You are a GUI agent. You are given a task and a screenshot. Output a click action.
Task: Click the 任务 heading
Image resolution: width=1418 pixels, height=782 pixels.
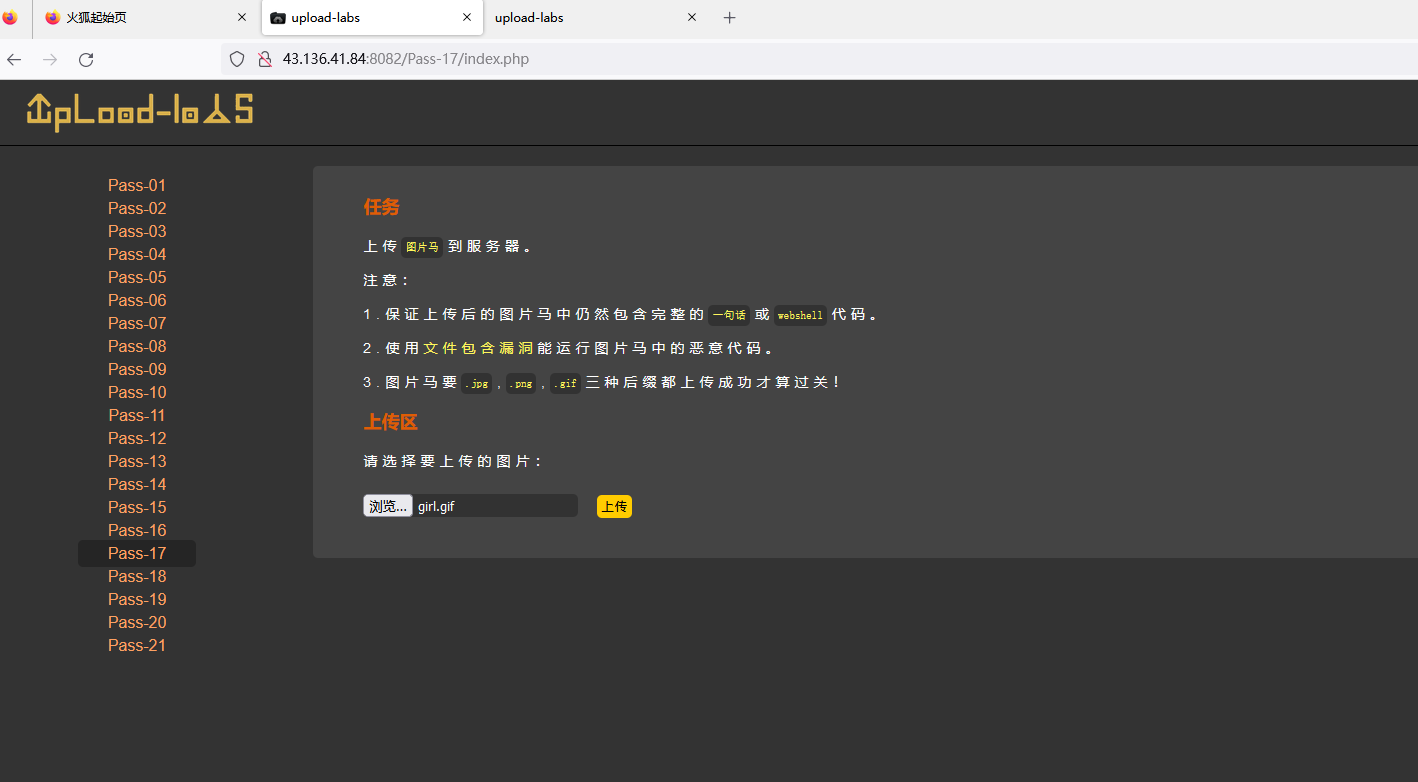point(382,207)
